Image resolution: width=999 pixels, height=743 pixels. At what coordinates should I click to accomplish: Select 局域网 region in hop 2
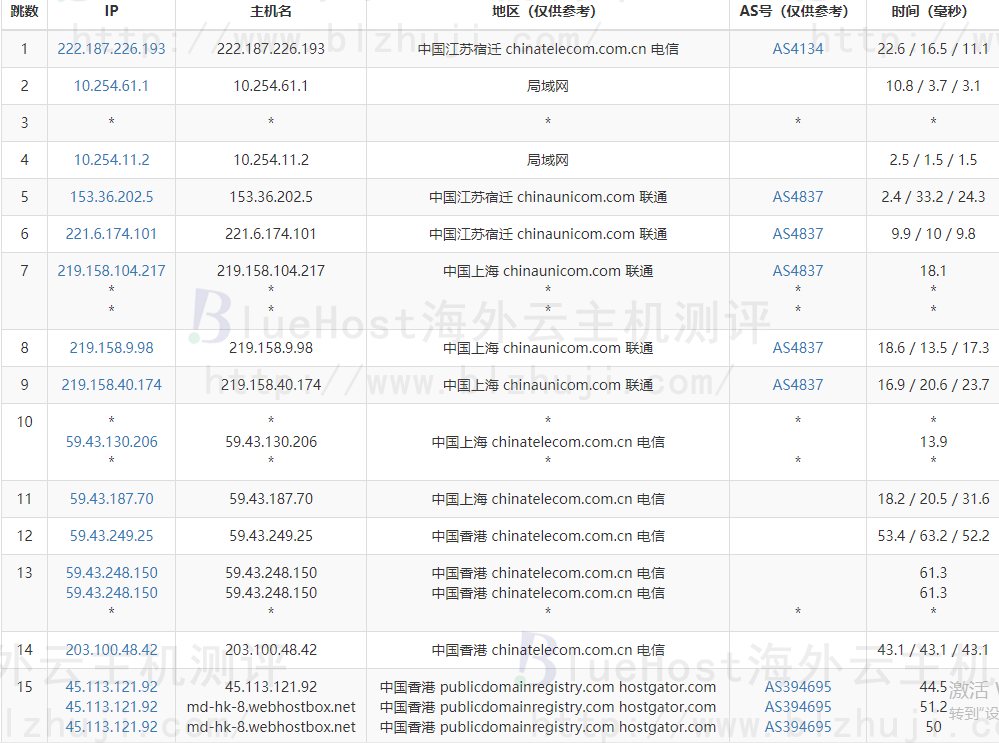pos(548,85)
